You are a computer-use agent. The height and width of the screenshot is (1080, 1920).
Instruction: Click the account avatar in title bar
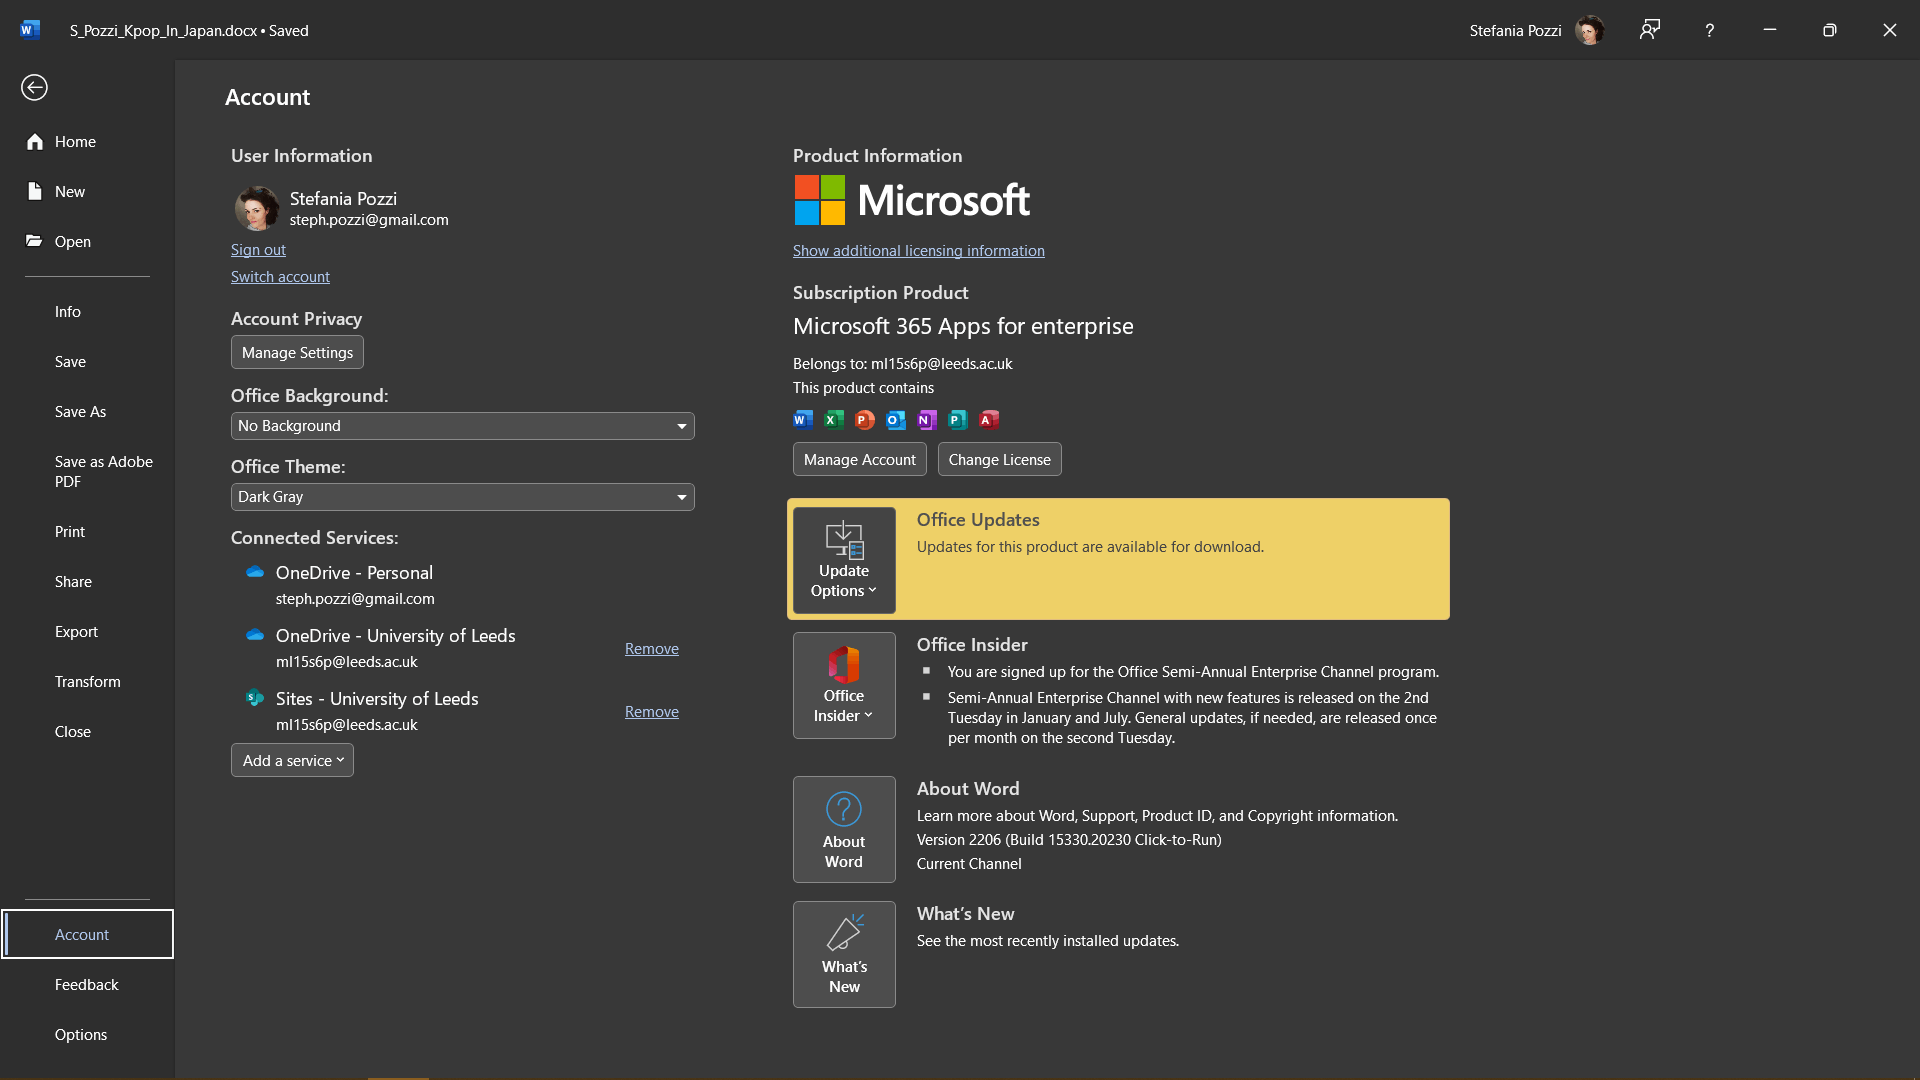click(x=1590, y=30)
